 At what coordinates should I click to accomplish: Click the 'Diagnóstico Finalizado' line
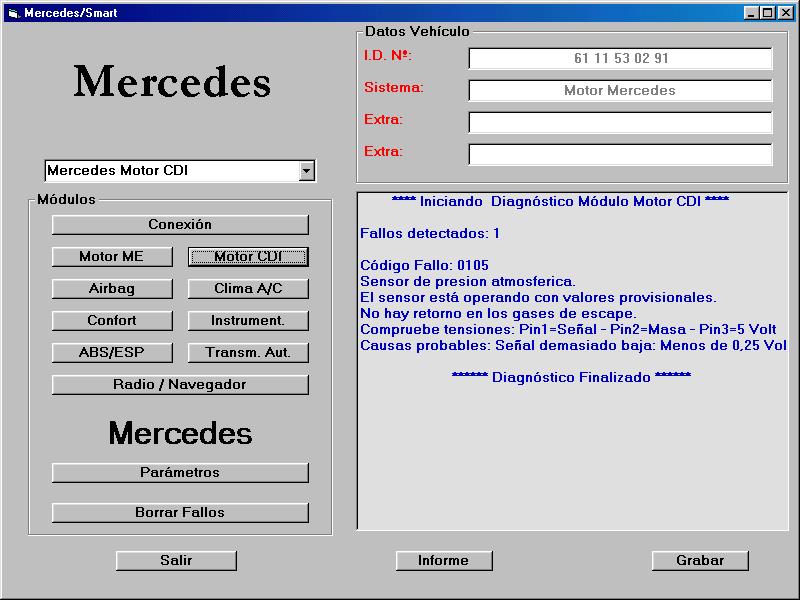571,378
